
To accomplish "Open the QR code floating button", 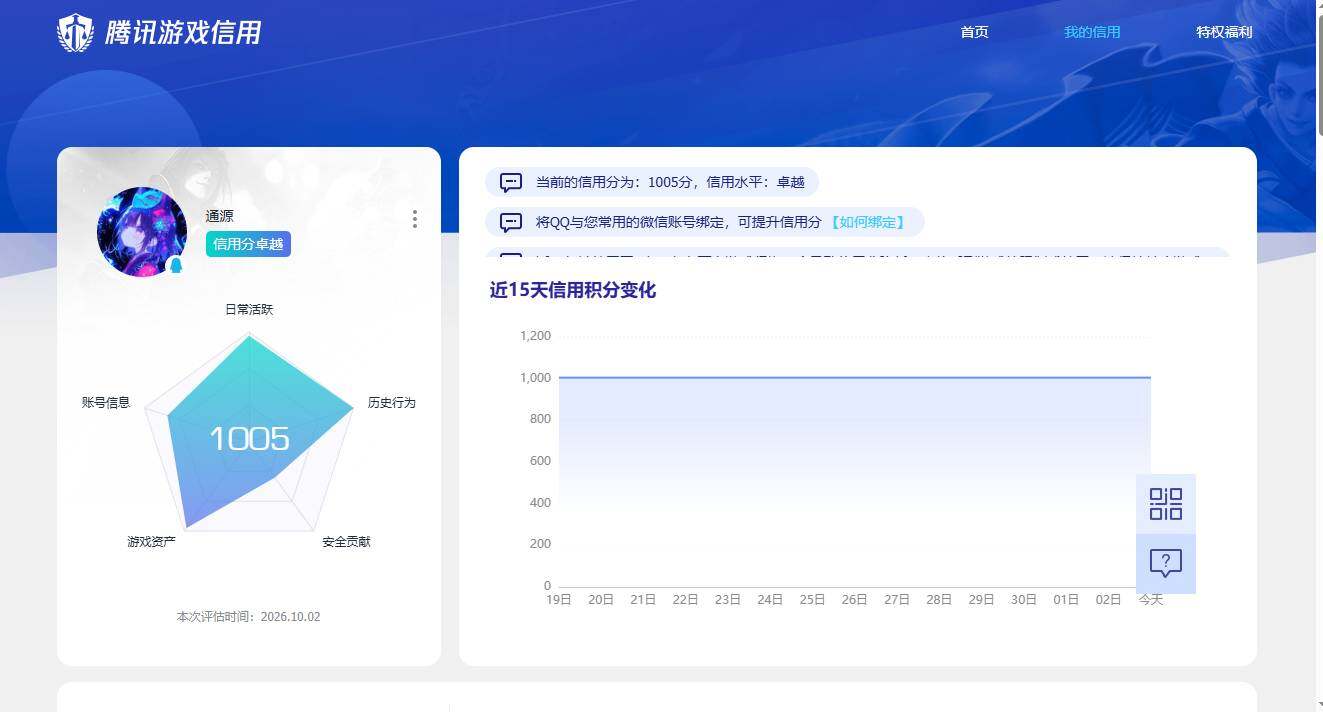I will (1166, 504).
